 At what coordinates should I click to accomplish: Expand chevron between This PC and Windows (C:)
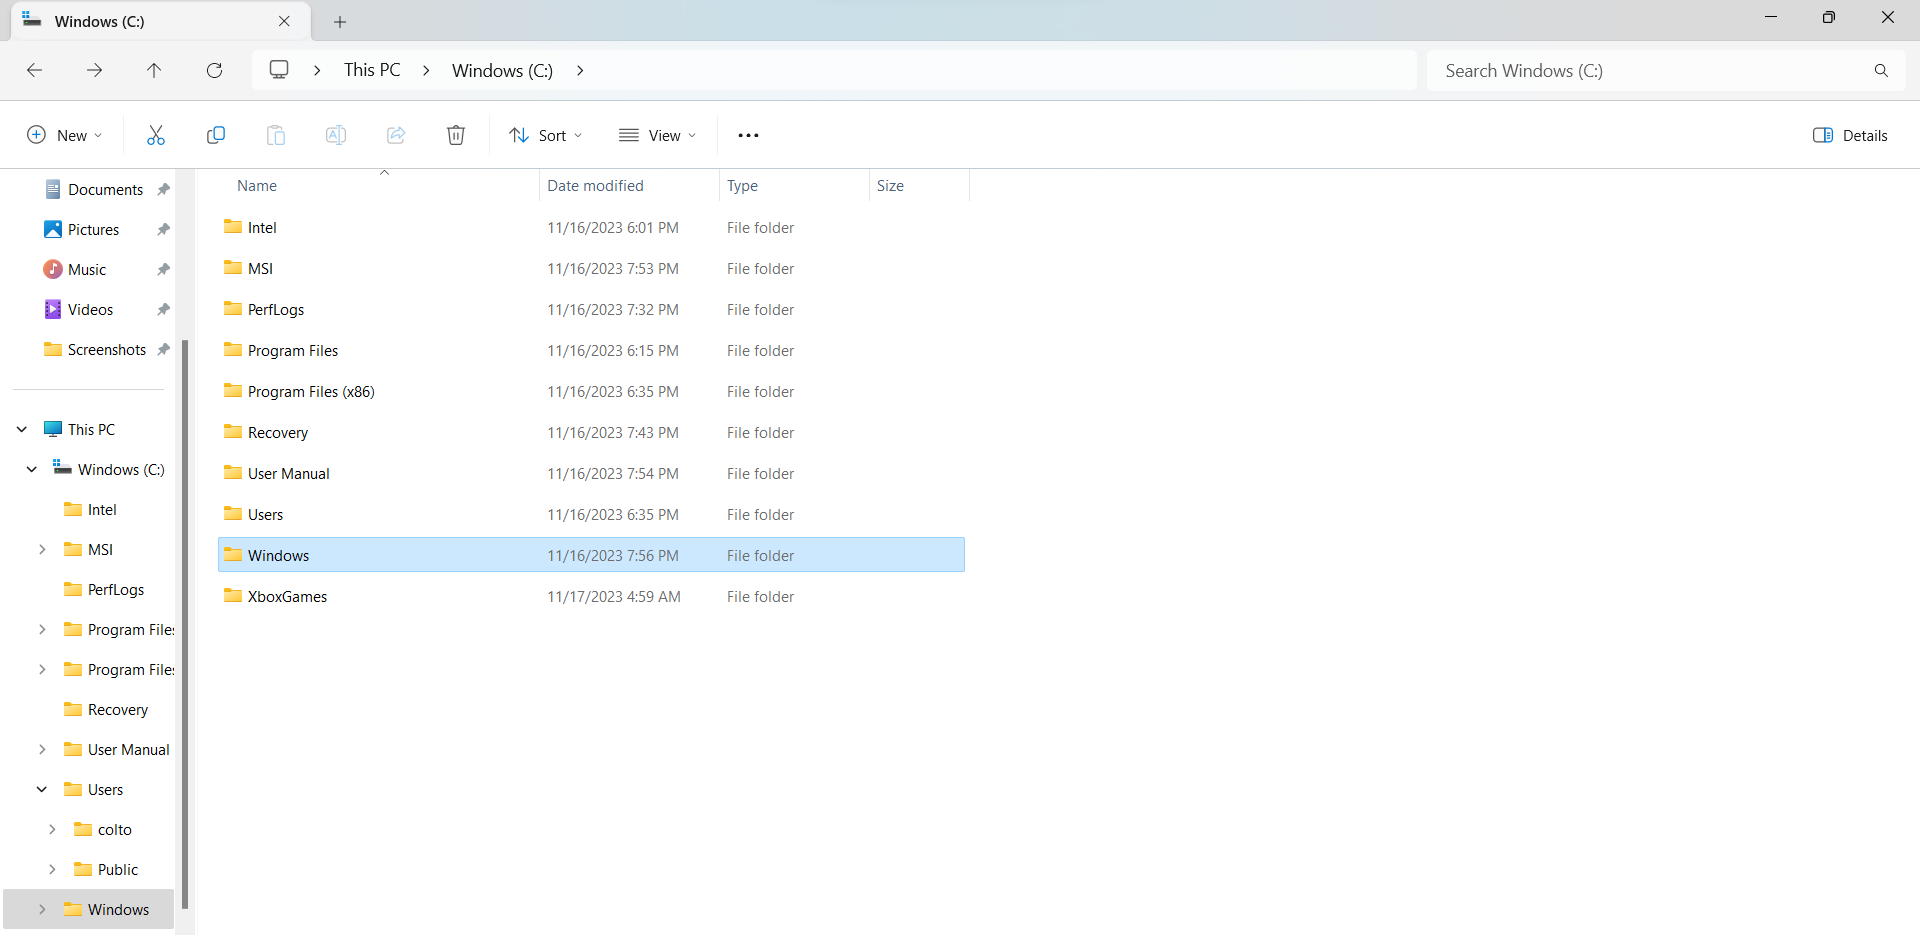[x=426, y=70]
